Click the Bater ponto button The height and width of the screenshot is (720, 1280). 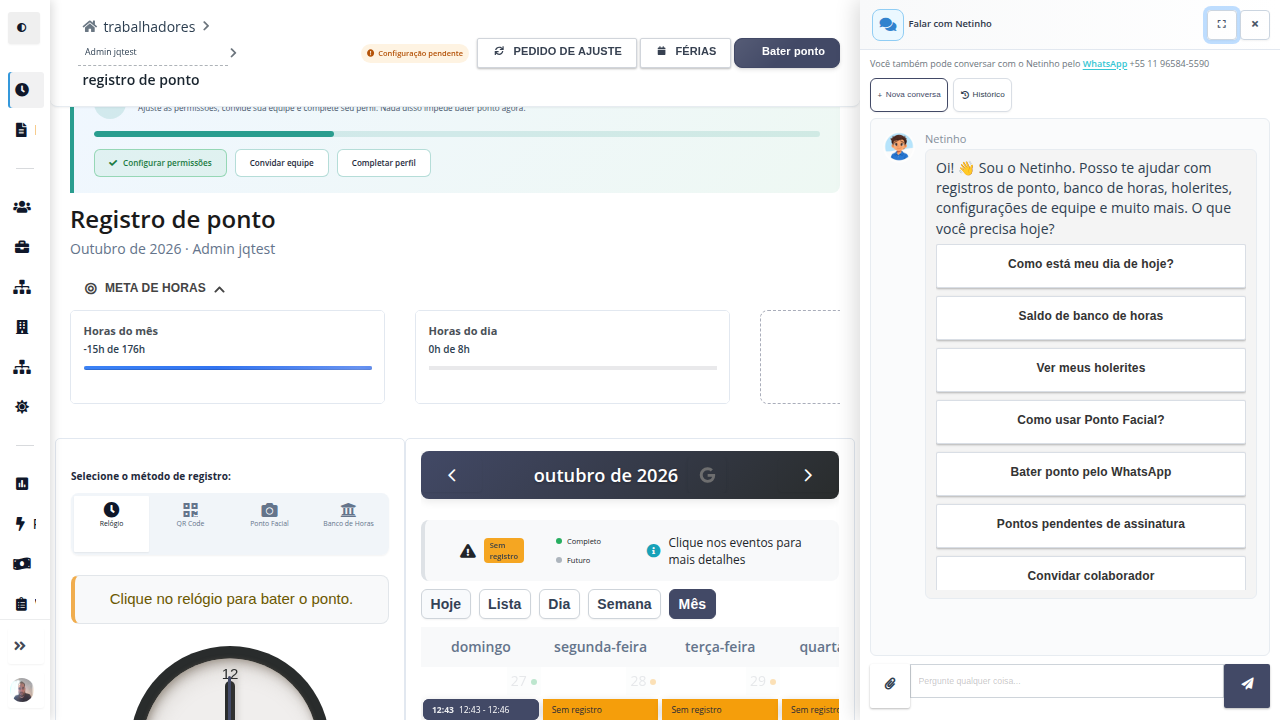click(x=787, y=52)
